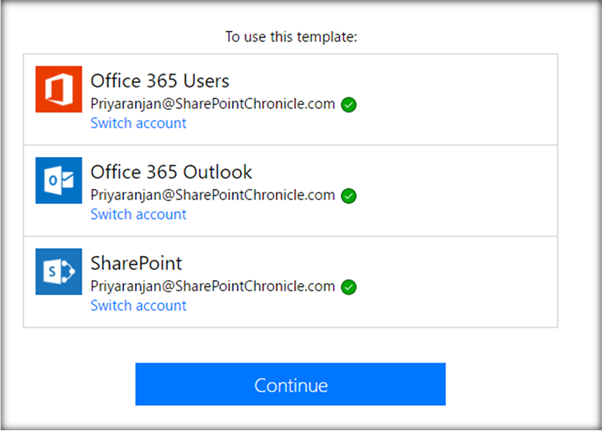
Task: Click the Office 365 Users logo icon
Action: (58, 89)
